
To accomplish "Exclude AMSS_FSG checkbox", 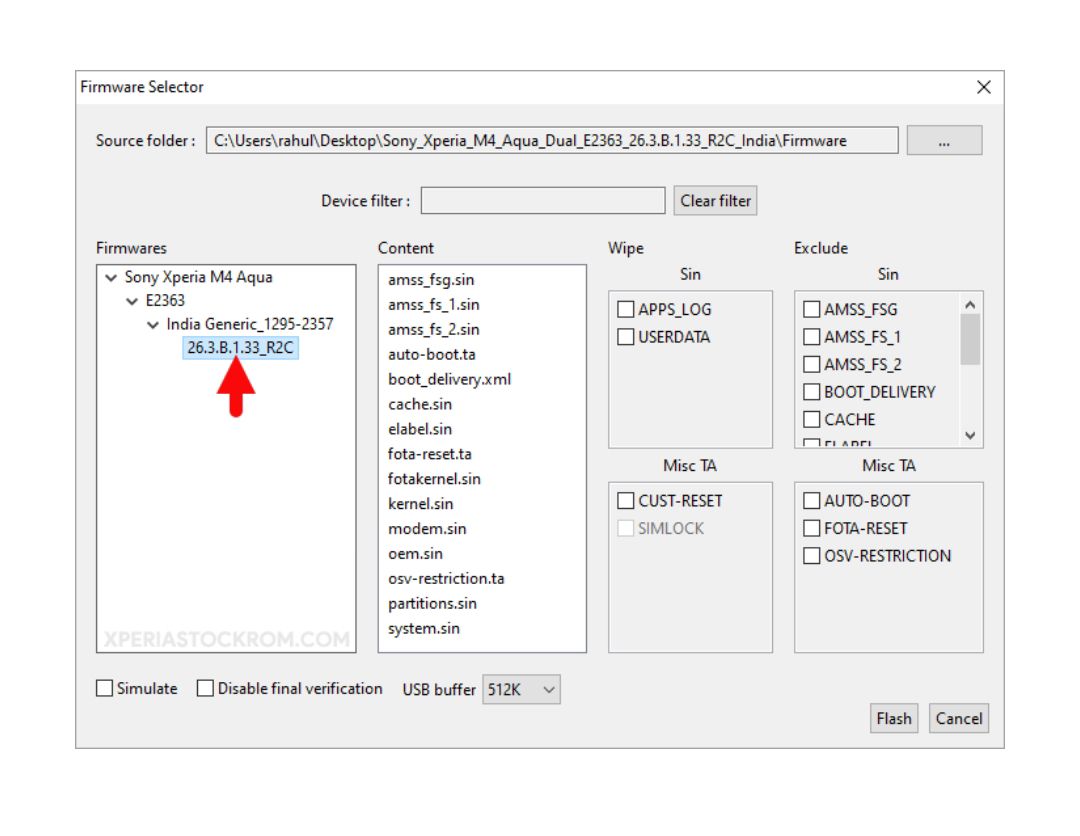I will [x=812, y=309].
